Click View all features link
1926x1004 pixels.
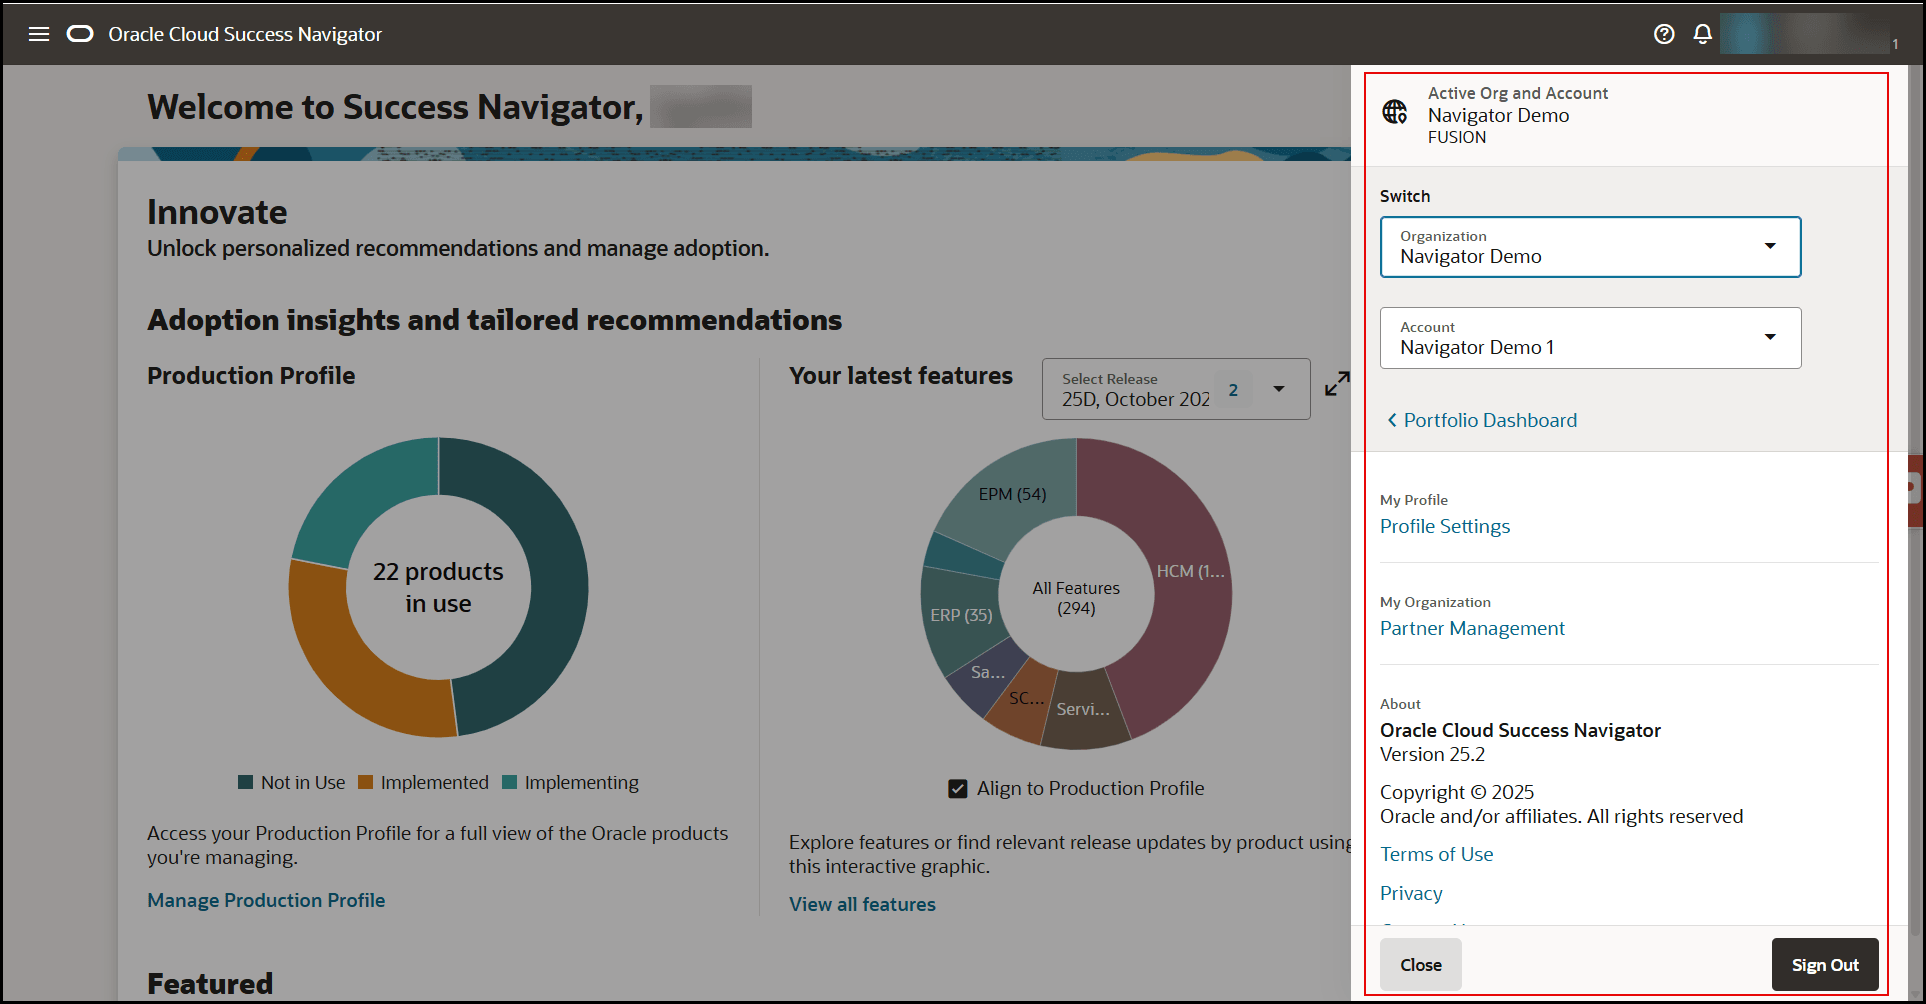coord(862,905)
